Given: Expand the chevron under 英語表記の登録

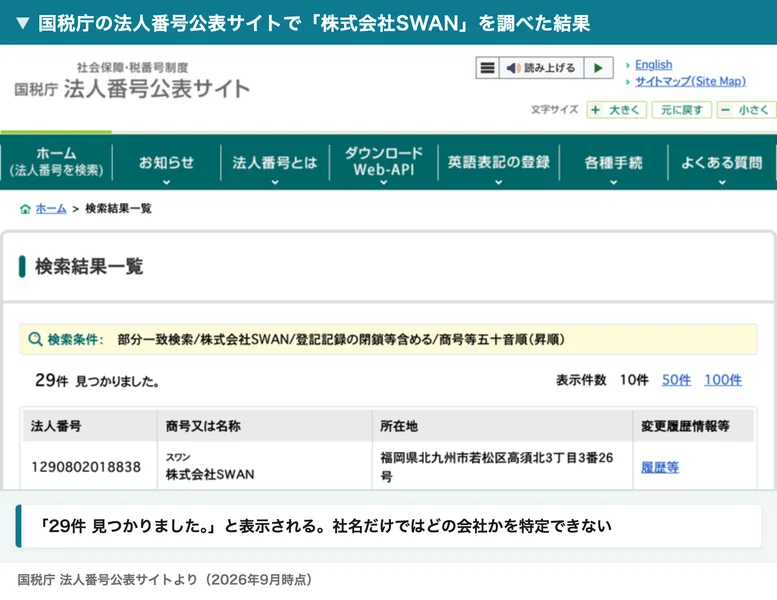Looking at the screenshot, I should pyautogui.click(x=499, y=182).
